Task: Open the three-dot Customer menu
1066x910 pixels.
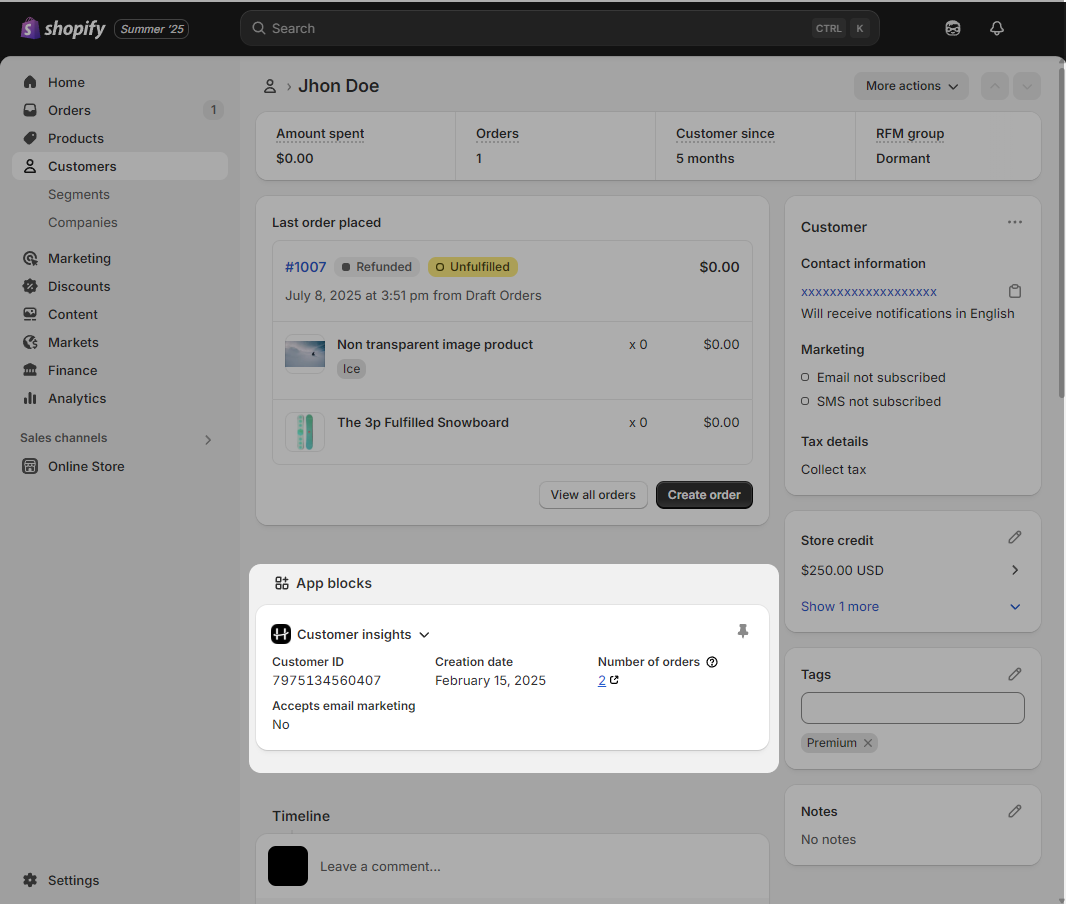Action: click(1015, 222)
